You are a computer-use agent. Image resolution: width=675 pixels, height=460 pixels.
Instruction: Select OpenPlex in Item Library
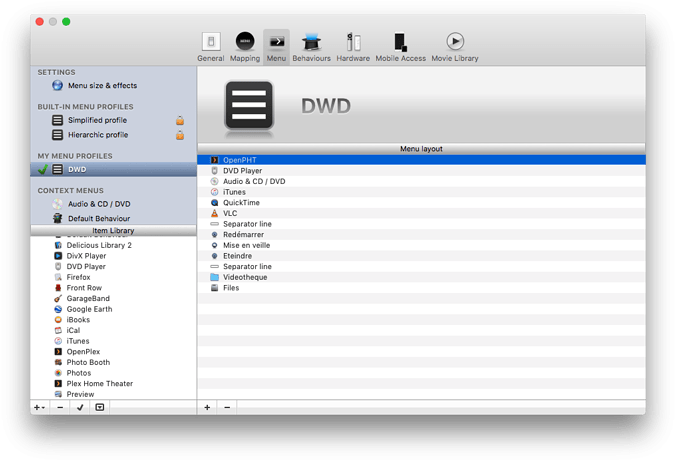[113, 352]
